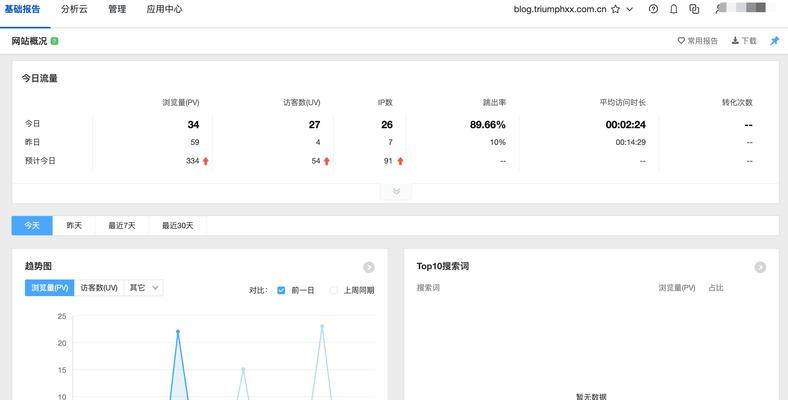Click the 浏览量(PV) column header in traffic table

(181, 103)
